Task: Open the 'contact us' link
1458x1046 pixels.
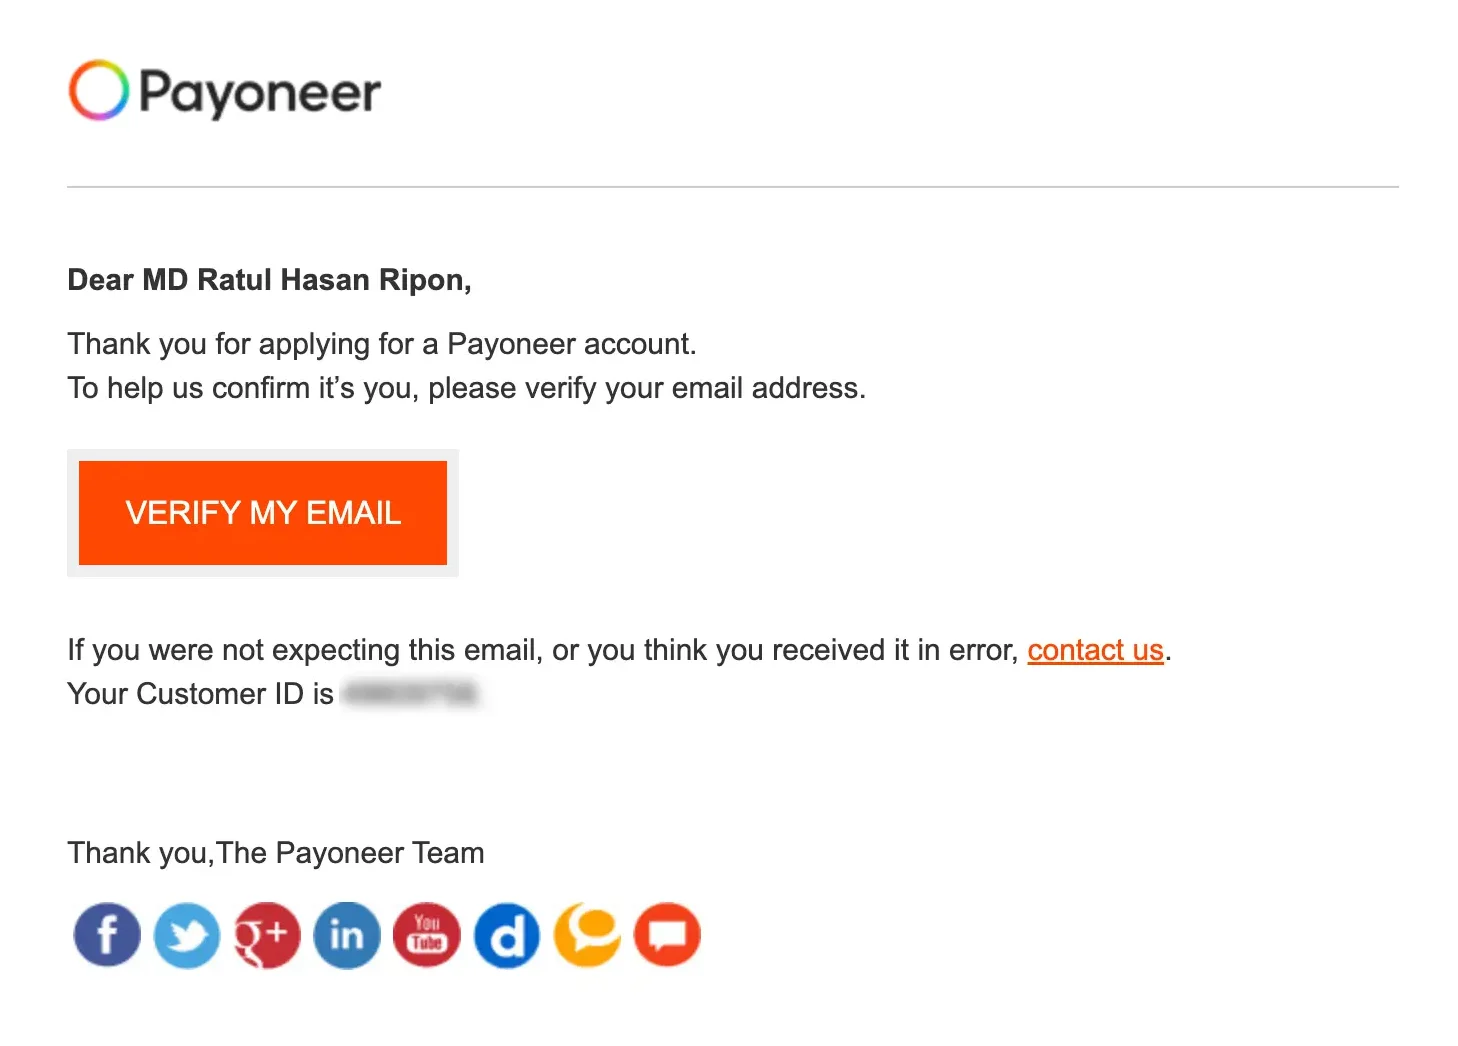Action: [1095, 650]
